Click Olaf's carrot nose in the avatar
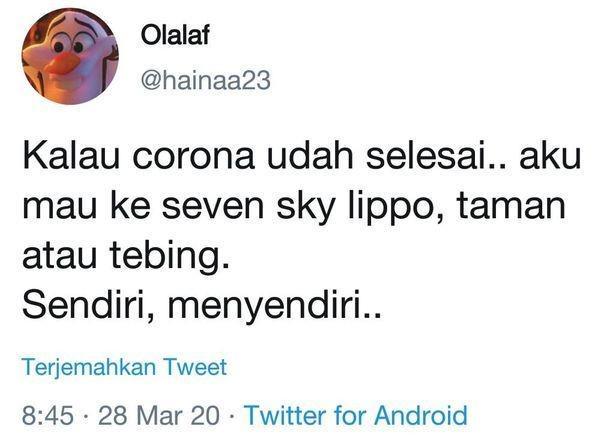The image size is (600, 444). (63, 64)
